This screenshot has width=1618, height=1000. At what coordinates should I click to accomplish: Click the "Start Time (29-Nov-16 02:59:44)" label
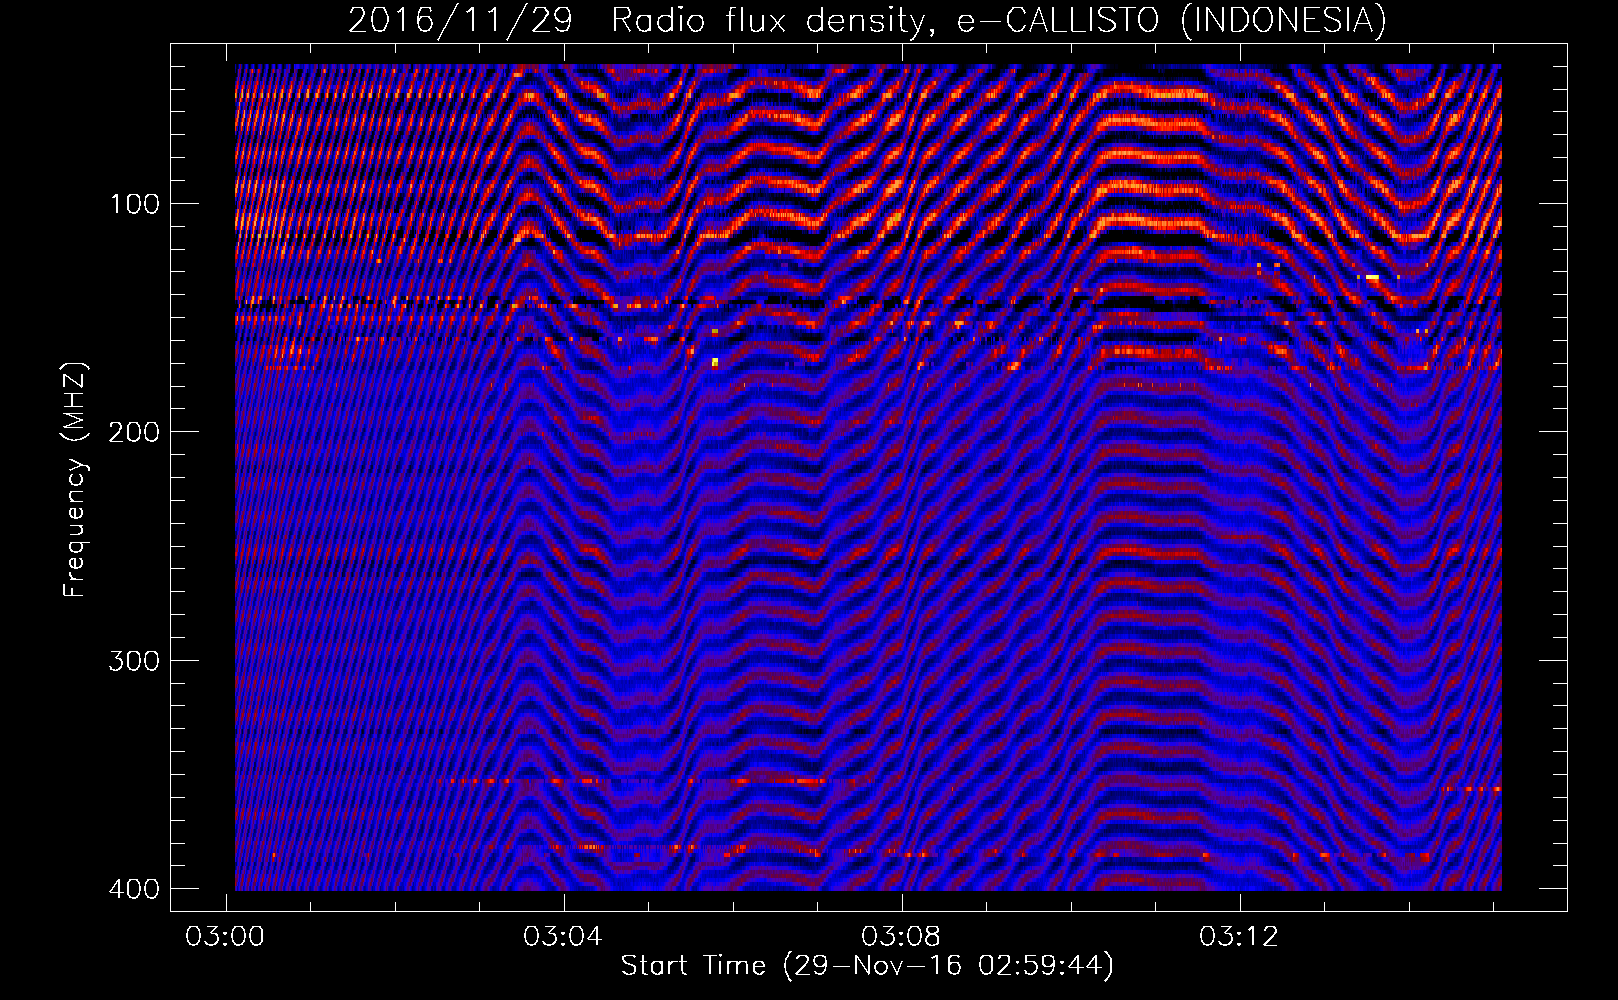pyautogui.click(x=867, y=966)
